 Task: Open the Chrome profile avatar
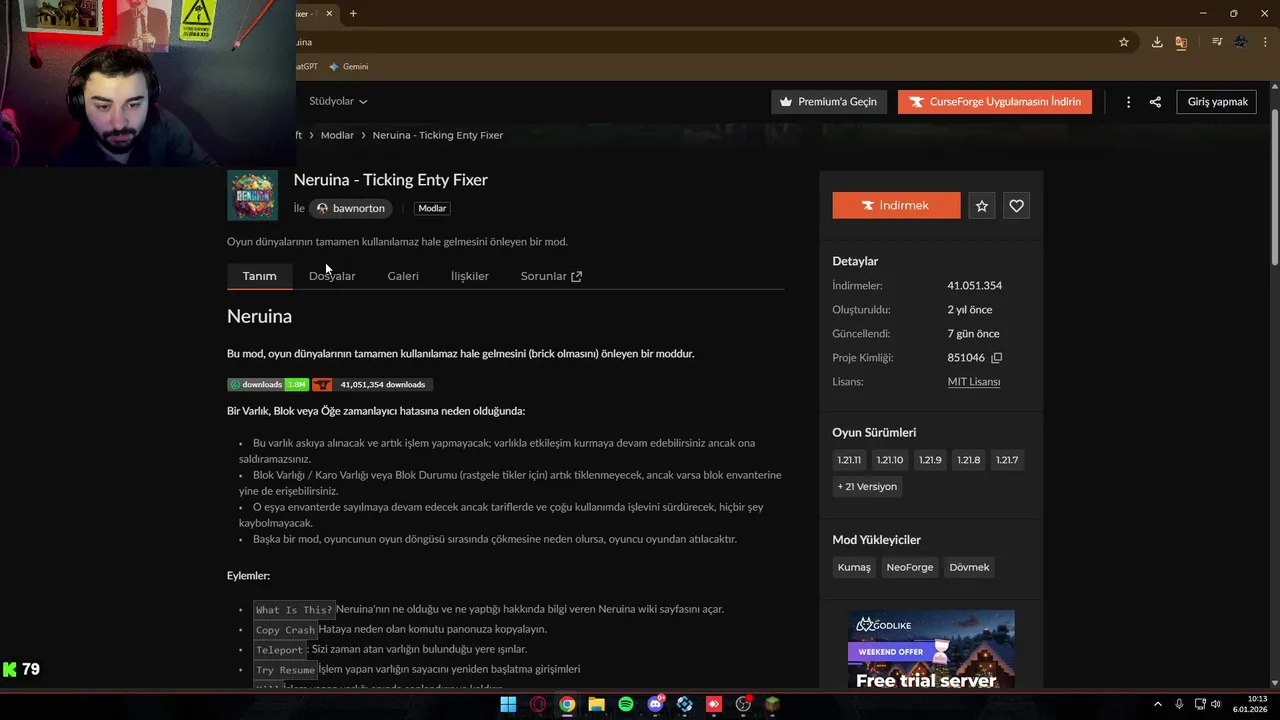click(x=1241, y=42)
